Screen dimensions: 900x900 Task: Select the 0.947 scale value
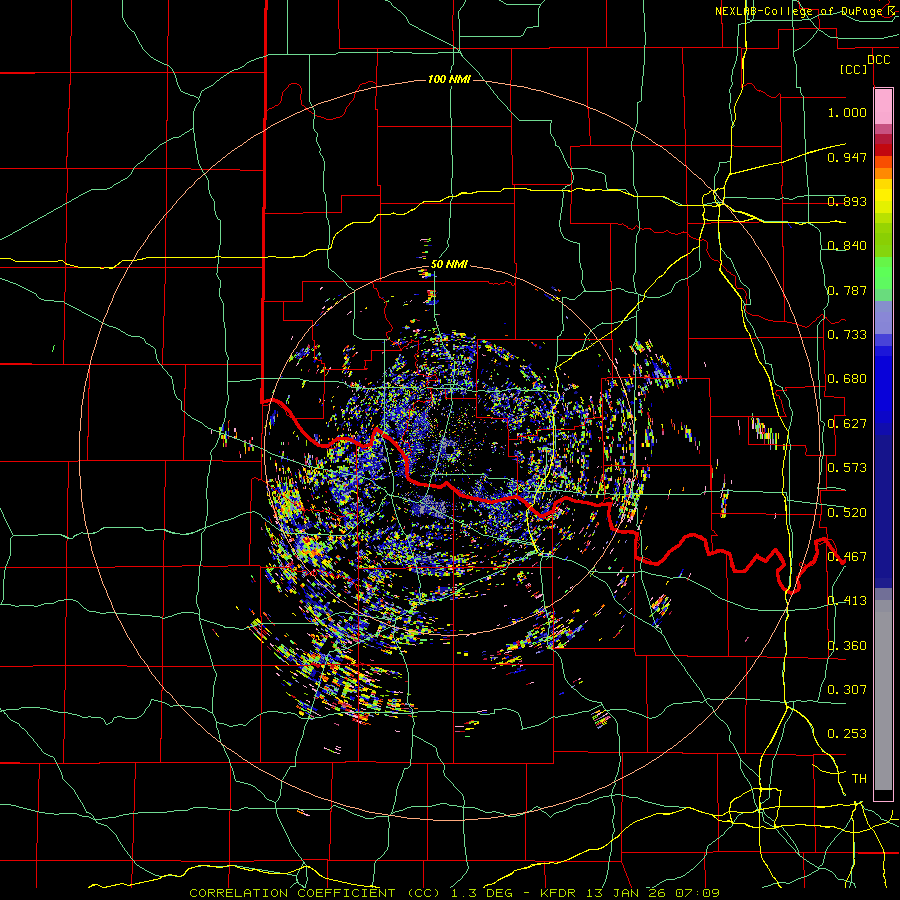tap(847, 157)
